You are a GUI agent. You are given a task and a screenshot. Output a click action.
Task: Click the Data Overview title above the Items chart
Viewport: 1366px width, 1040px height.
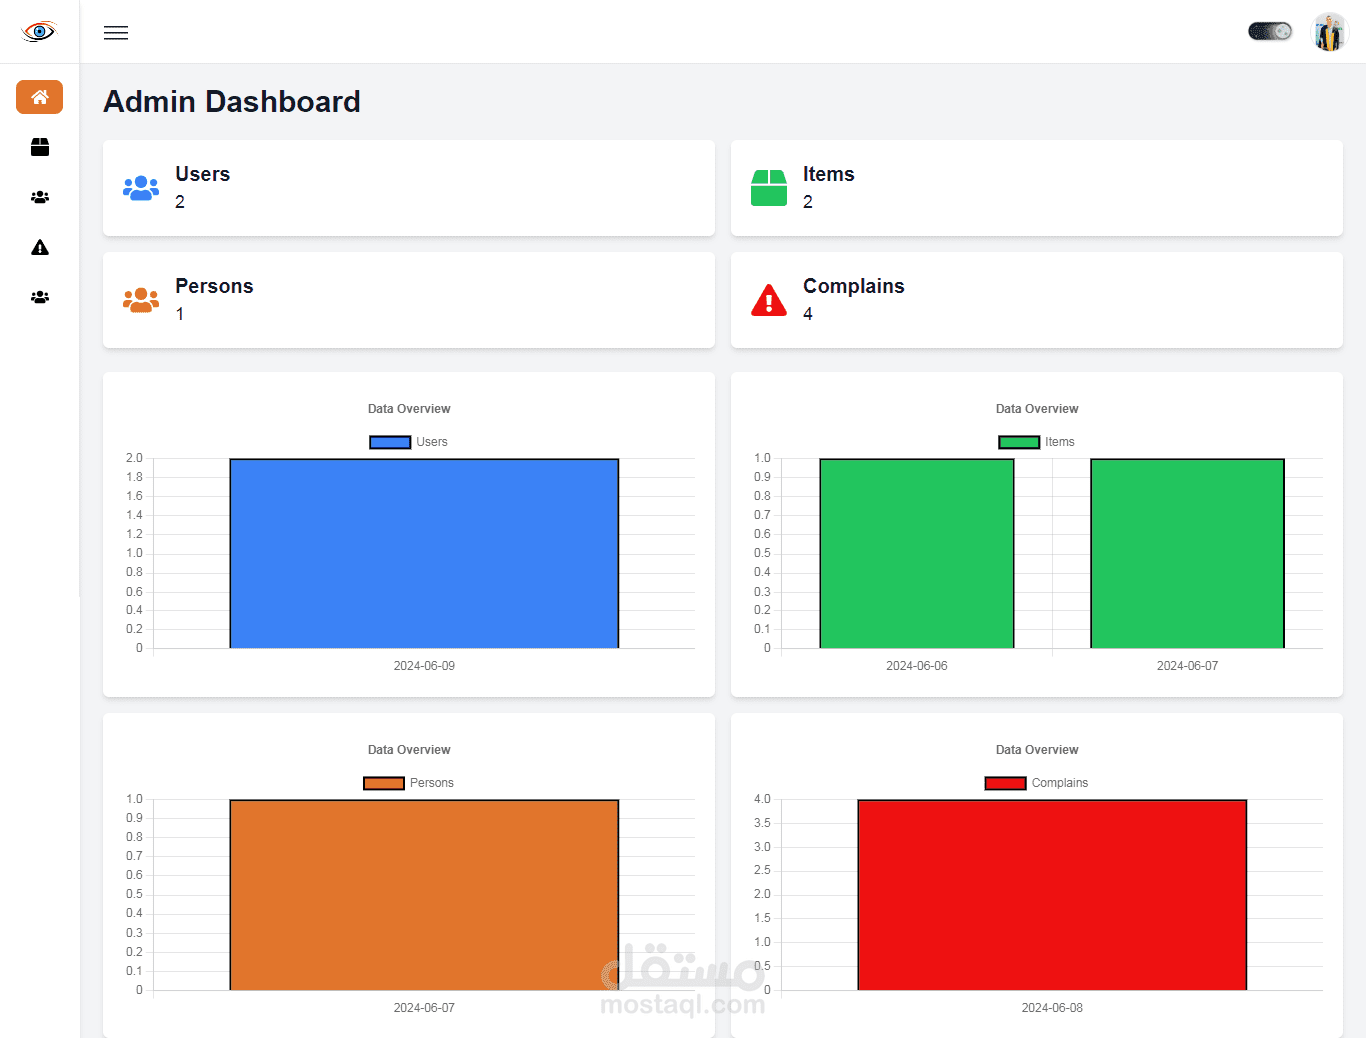click(x=1037, y=409)
